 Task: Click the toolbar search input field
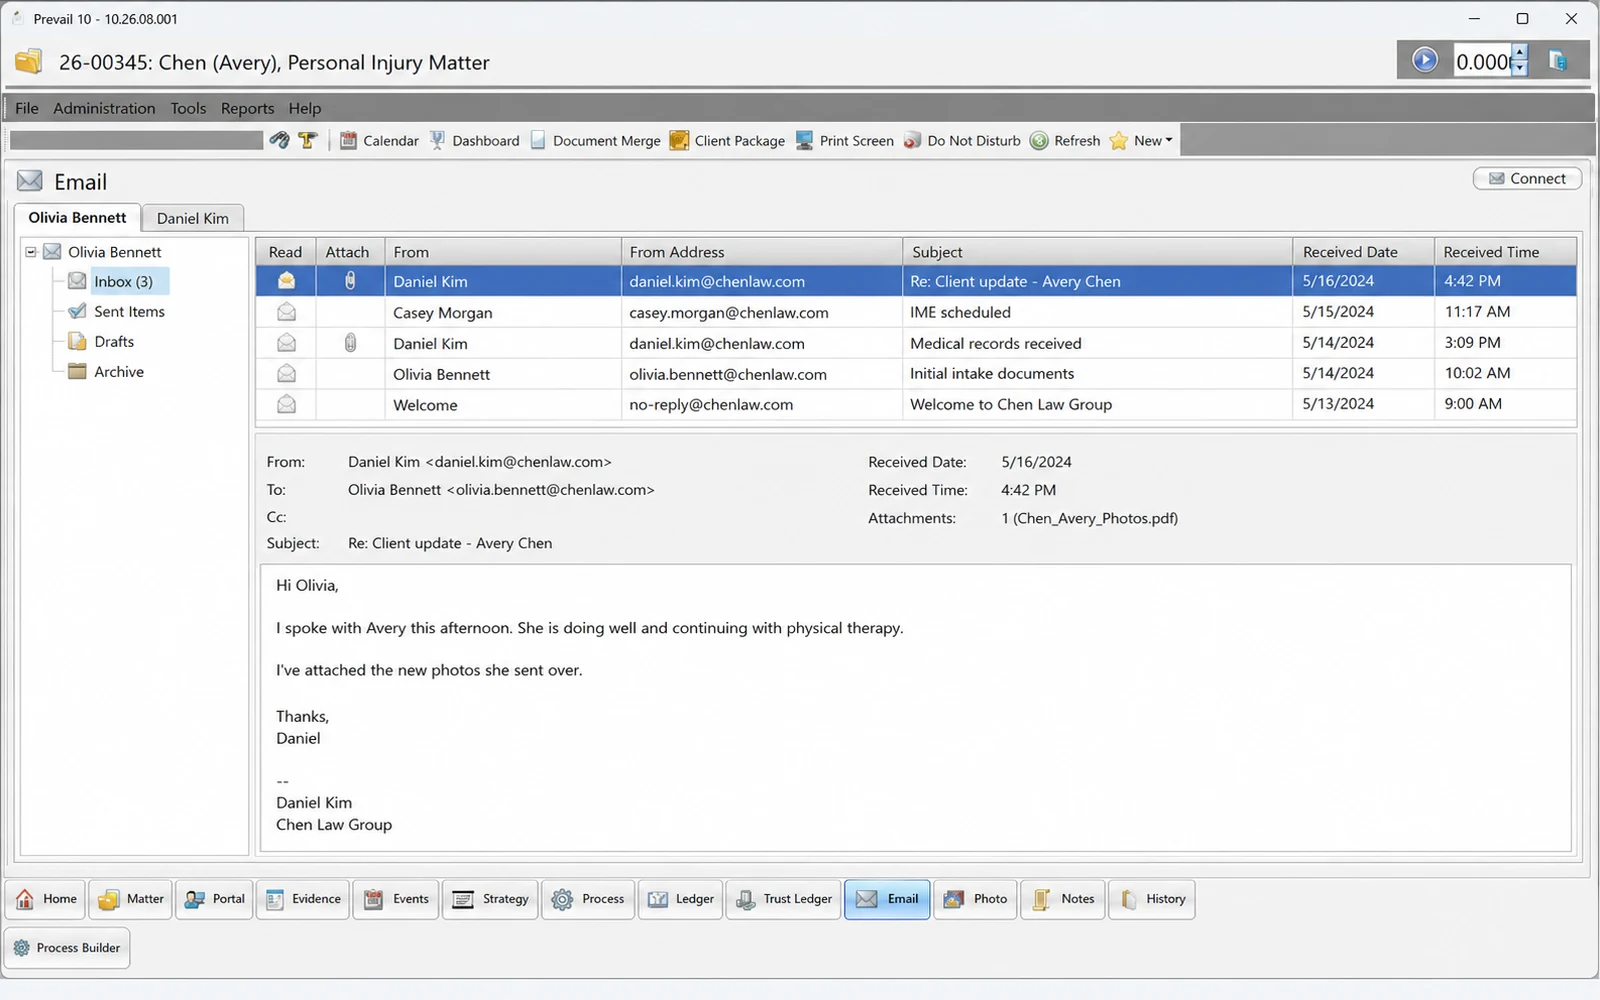[x=136, y=140]
